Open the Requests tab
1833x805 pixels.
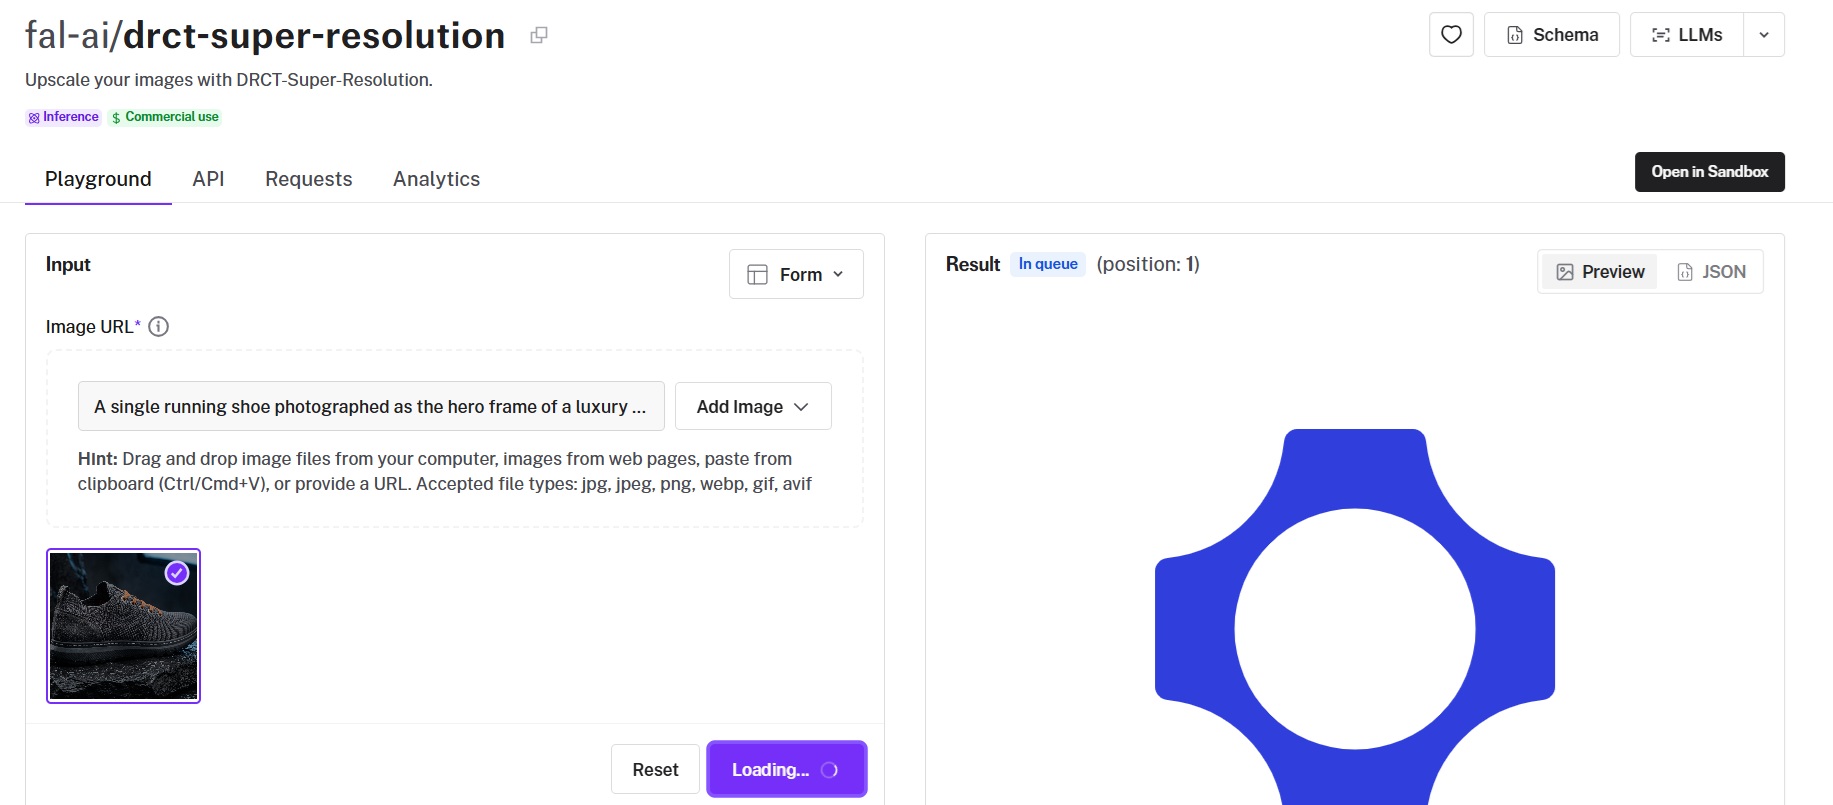pyautogui.click(x=309, y=179)
